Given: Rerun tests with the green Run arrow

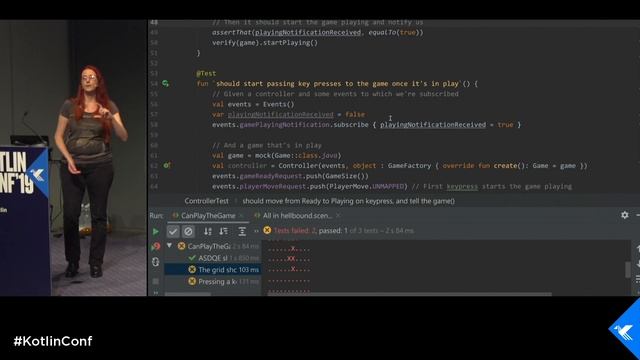Looking at the screenshot, I should click(156, 231).
